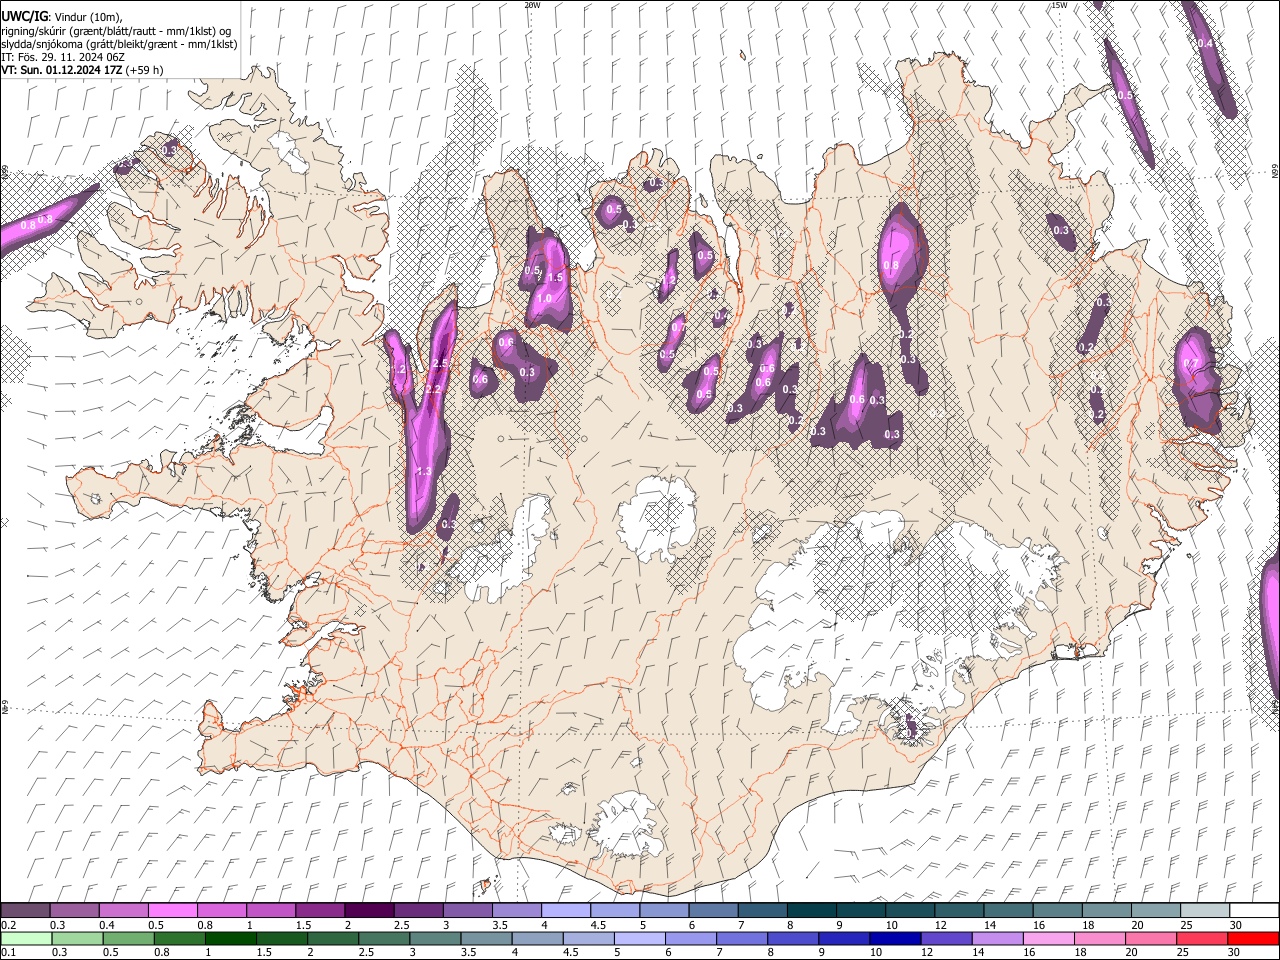The height and width of the screenshot is (960, 1280).
Task: Select the deep blue 10–12 swatch in the green legend
Action: [895, 938]
